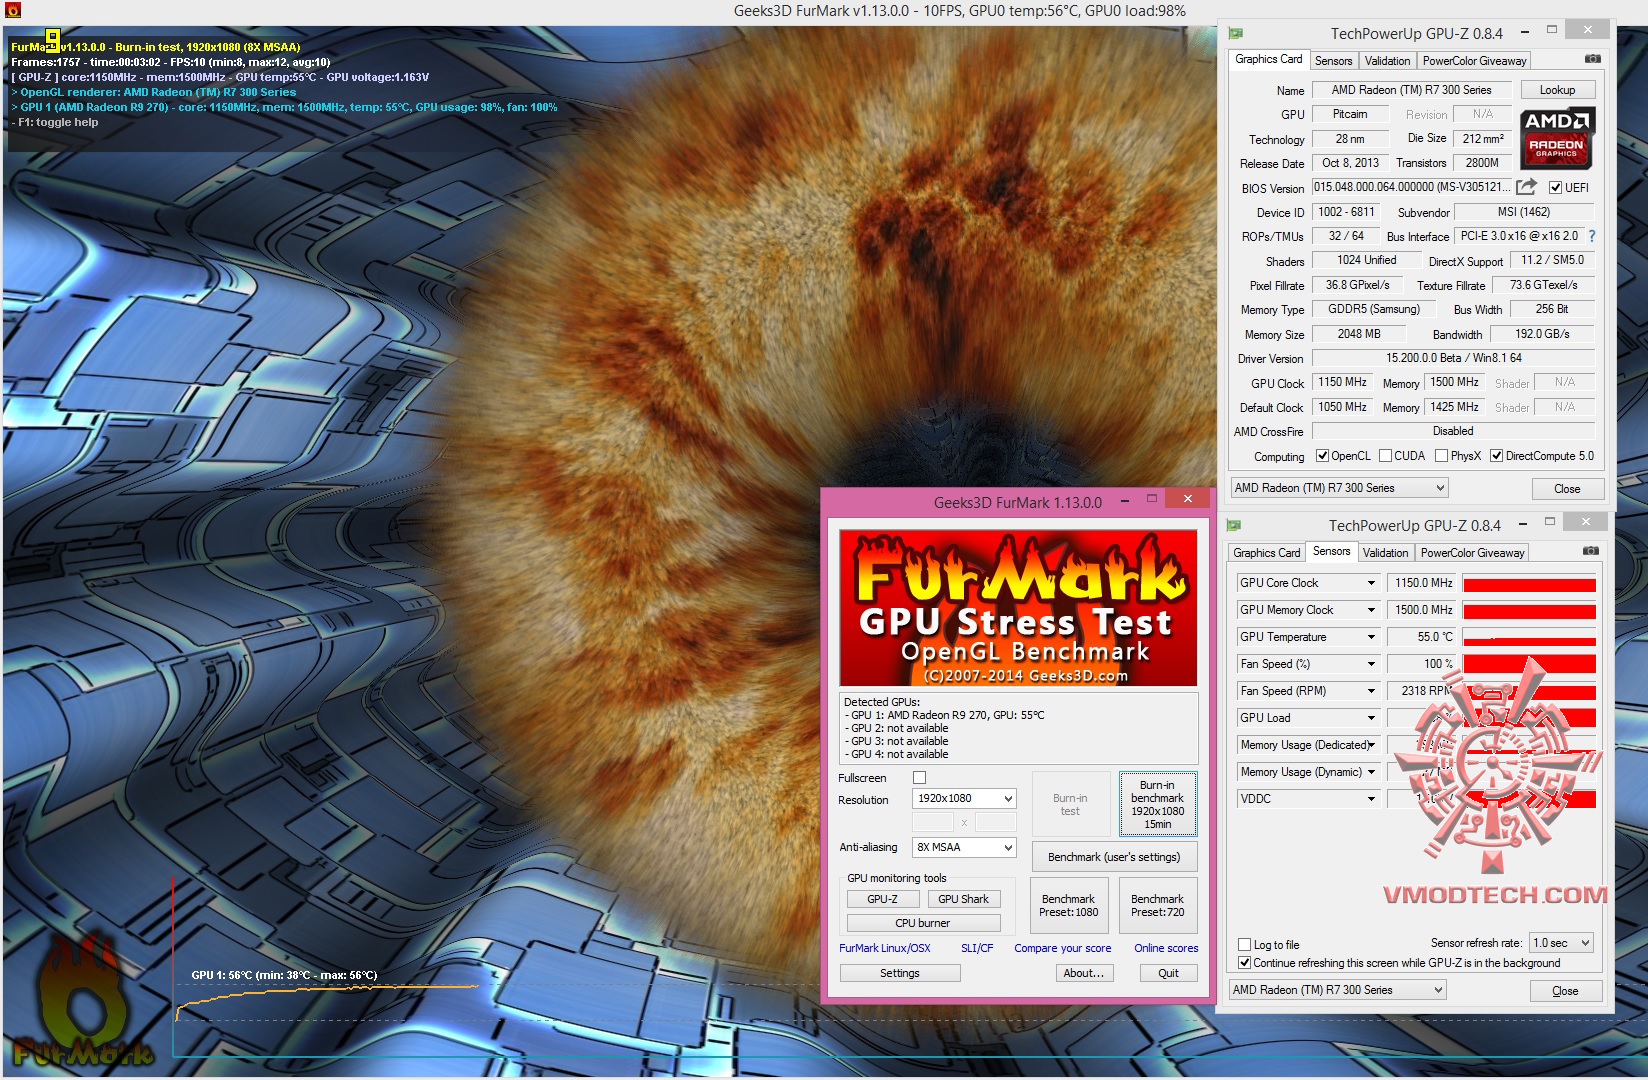Open Validation tab in lower GPU-Z window

point(1385,553)
